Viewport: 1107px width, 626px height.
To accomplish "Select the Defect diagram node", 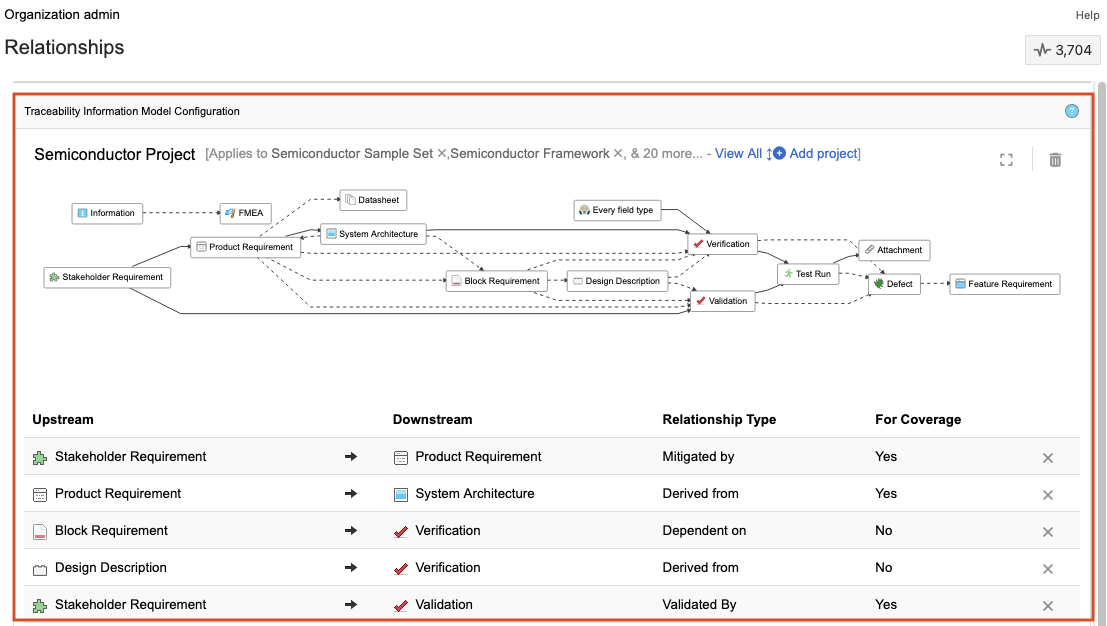I will point(894,284).
